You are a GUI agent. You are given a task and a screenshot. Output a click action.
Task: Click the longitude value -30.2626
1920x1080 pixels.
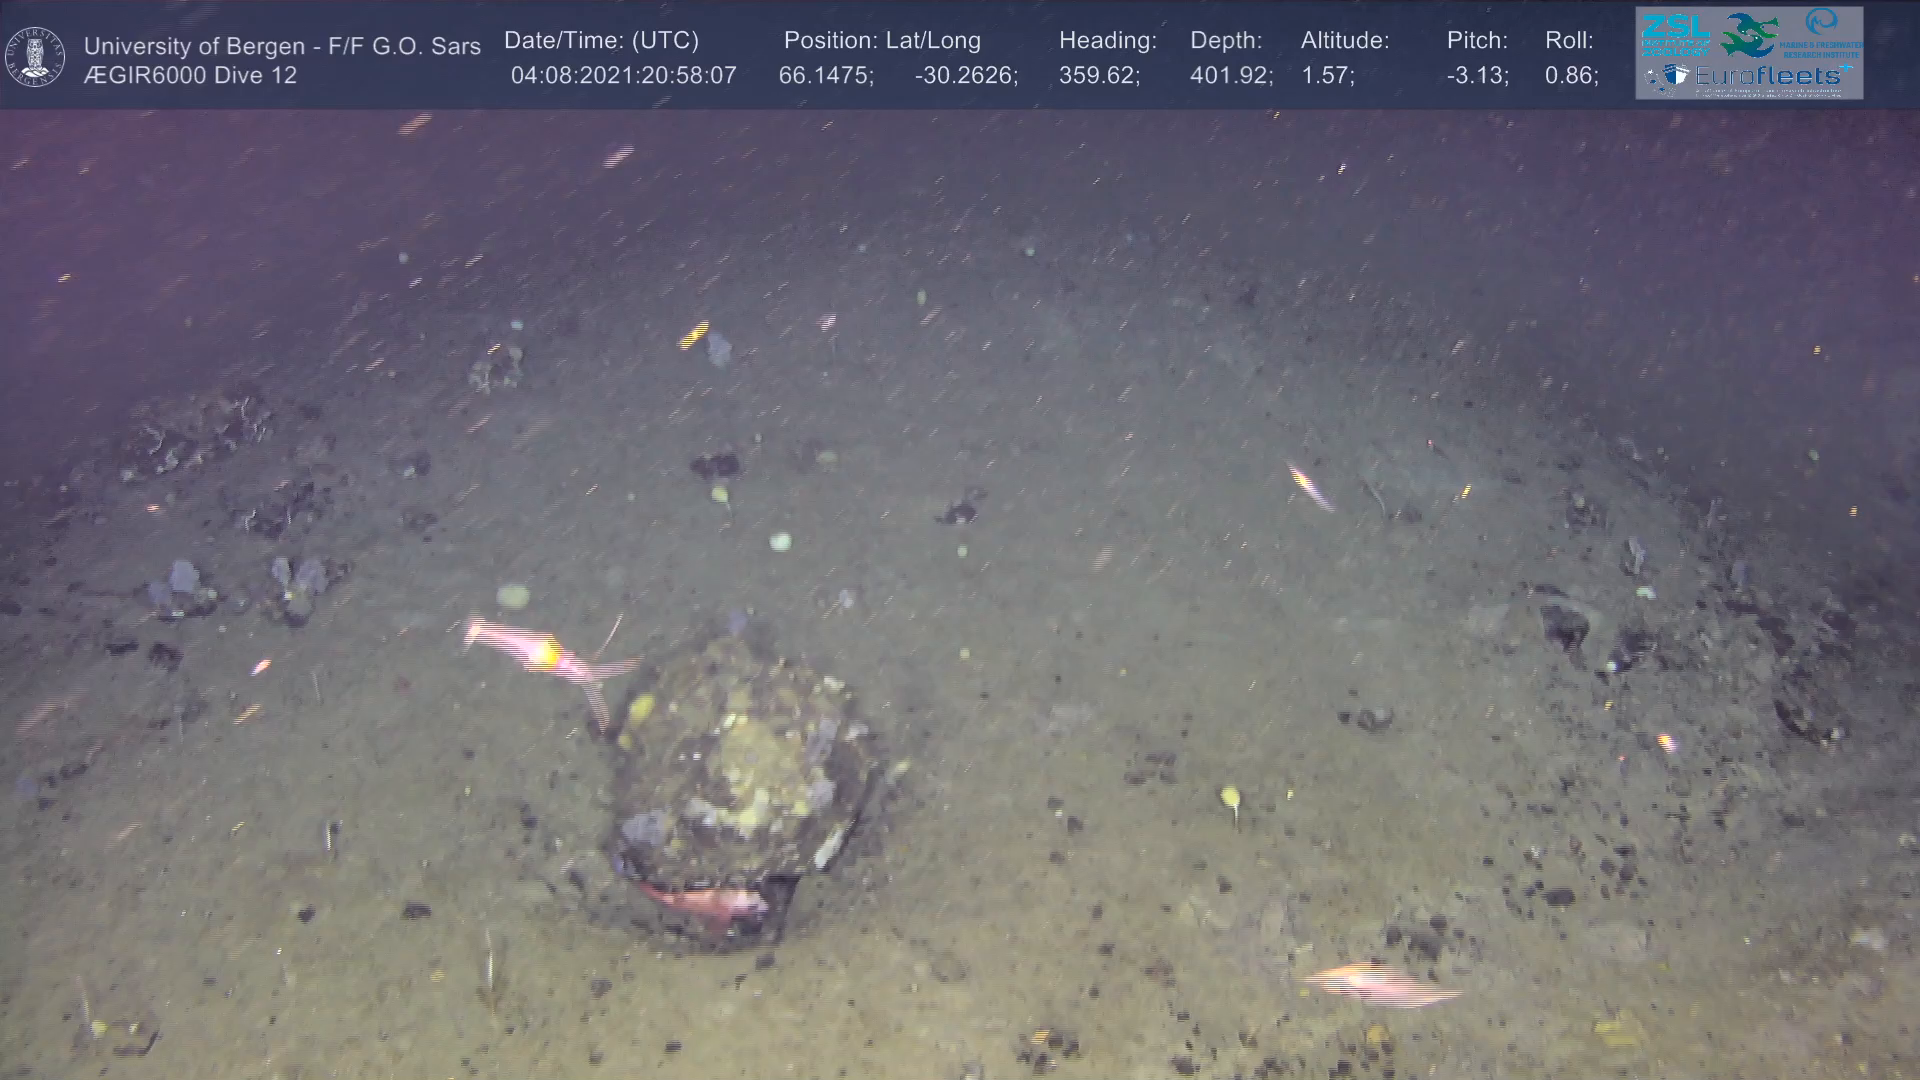(965, 76)
